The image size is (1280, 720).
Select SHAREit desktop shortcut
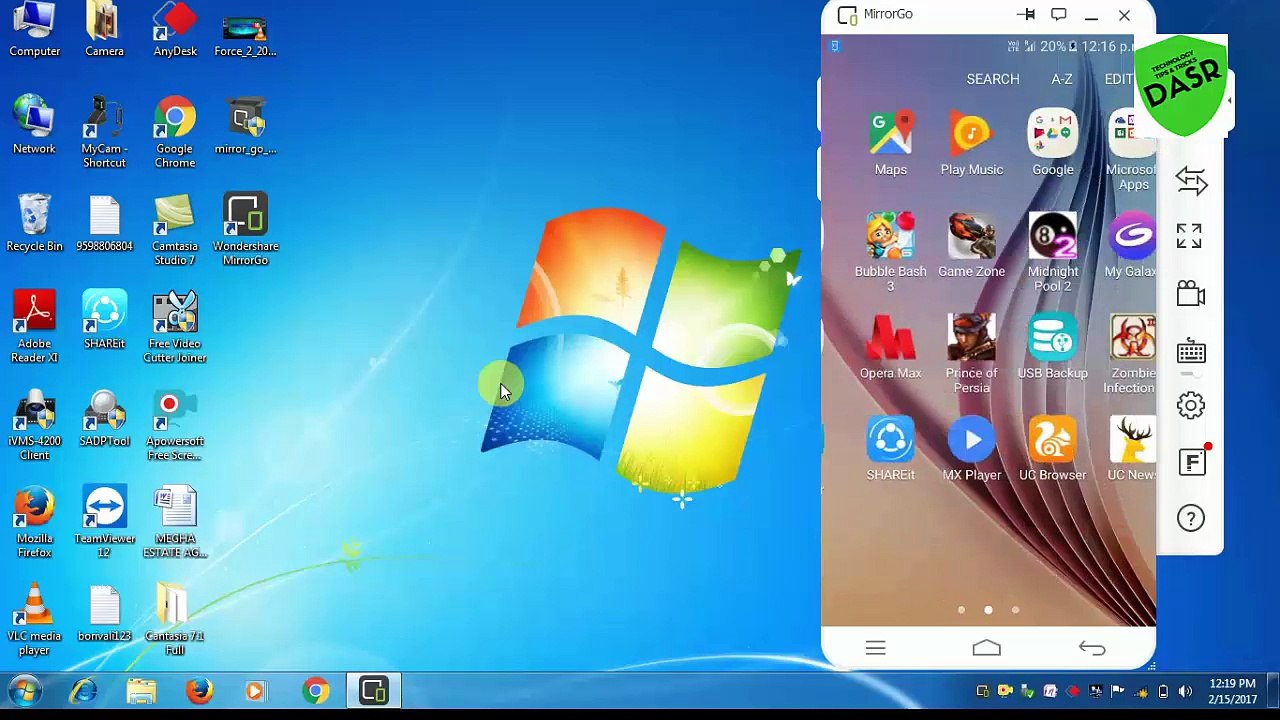click(104, 319)
